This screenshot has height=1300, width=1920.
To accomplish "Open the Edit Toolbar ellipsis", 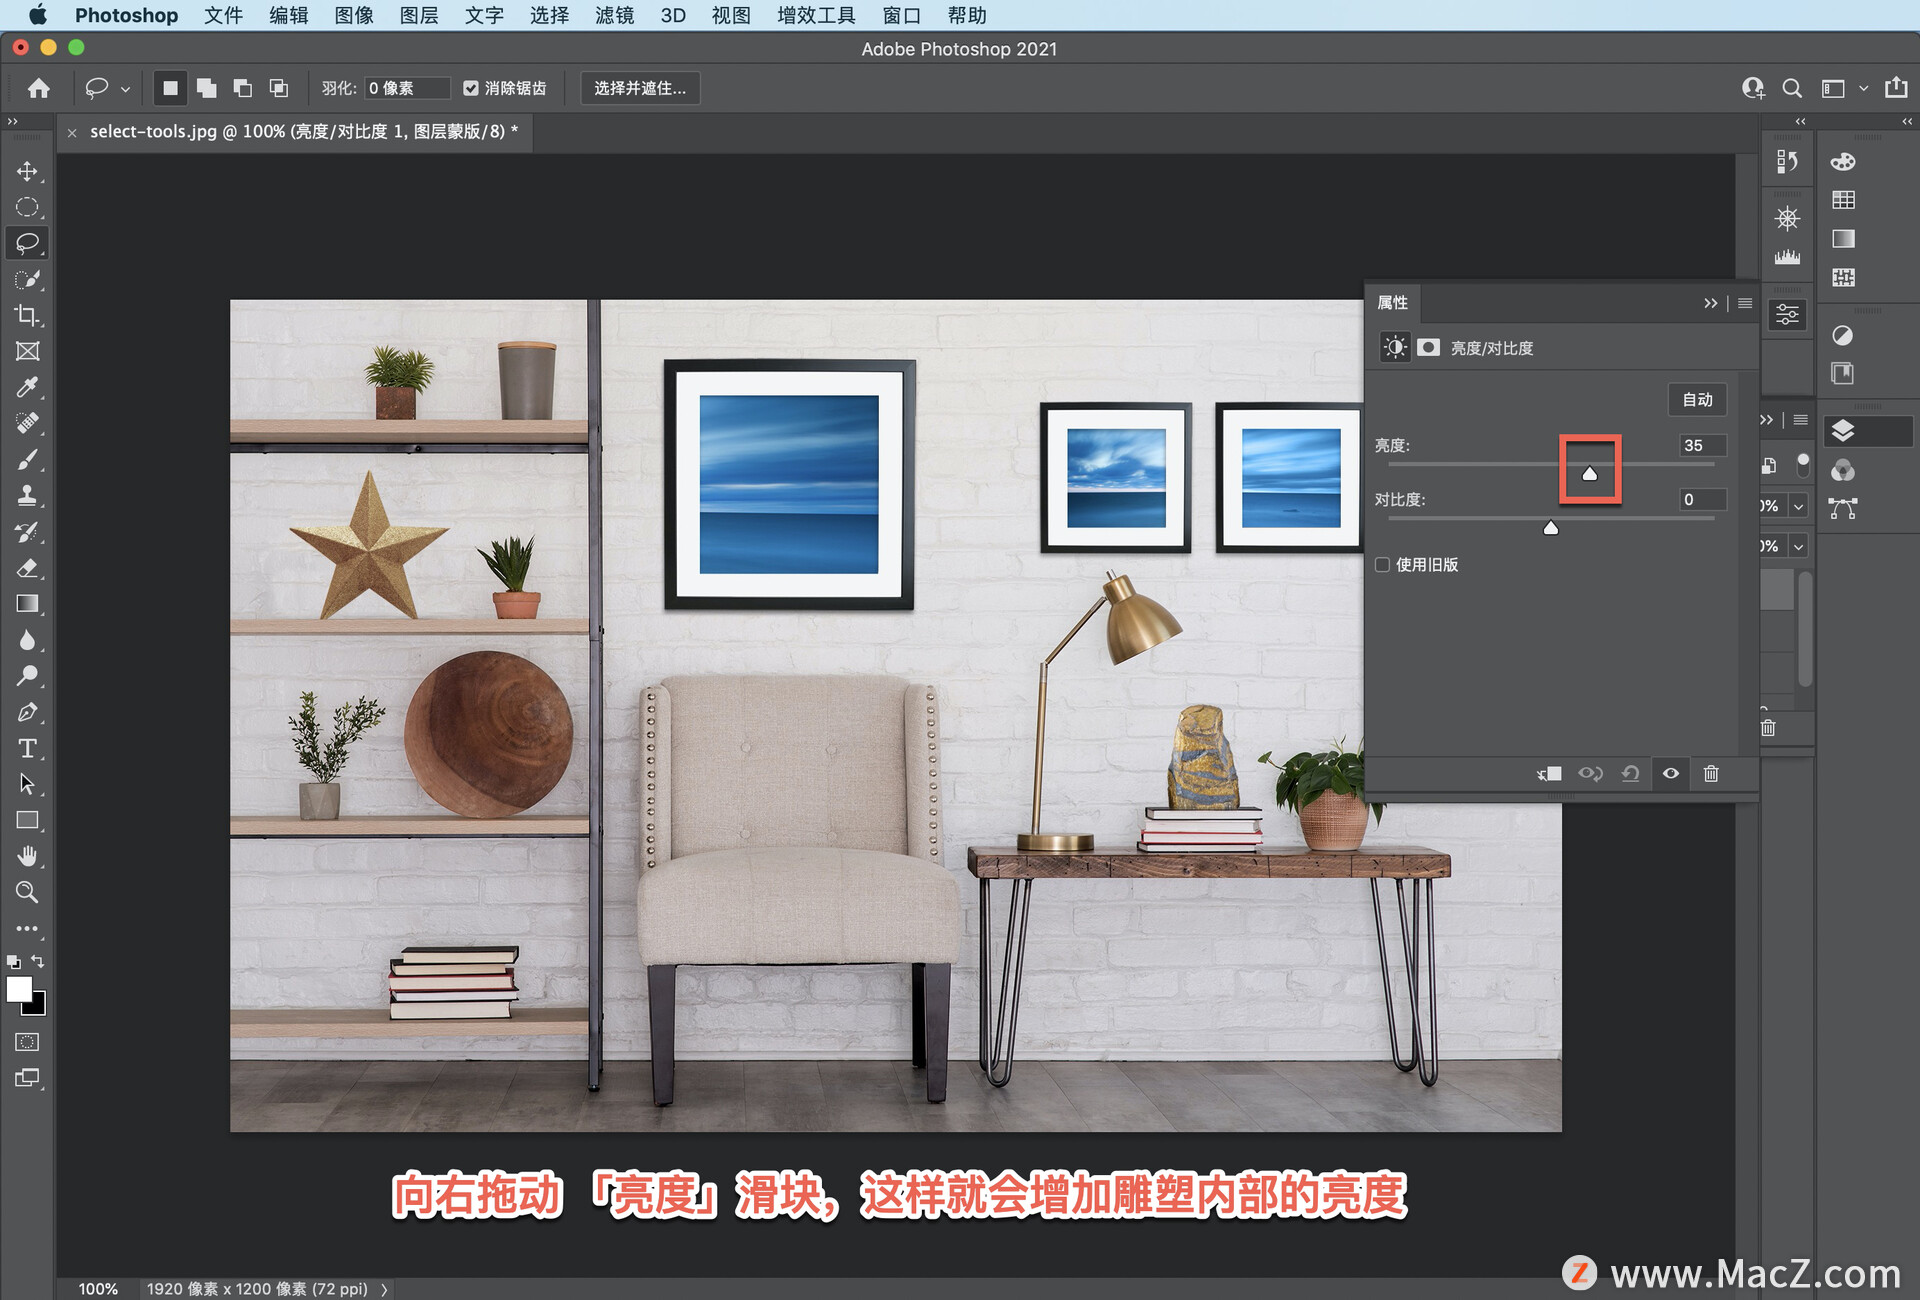I will tap(27, 928).
